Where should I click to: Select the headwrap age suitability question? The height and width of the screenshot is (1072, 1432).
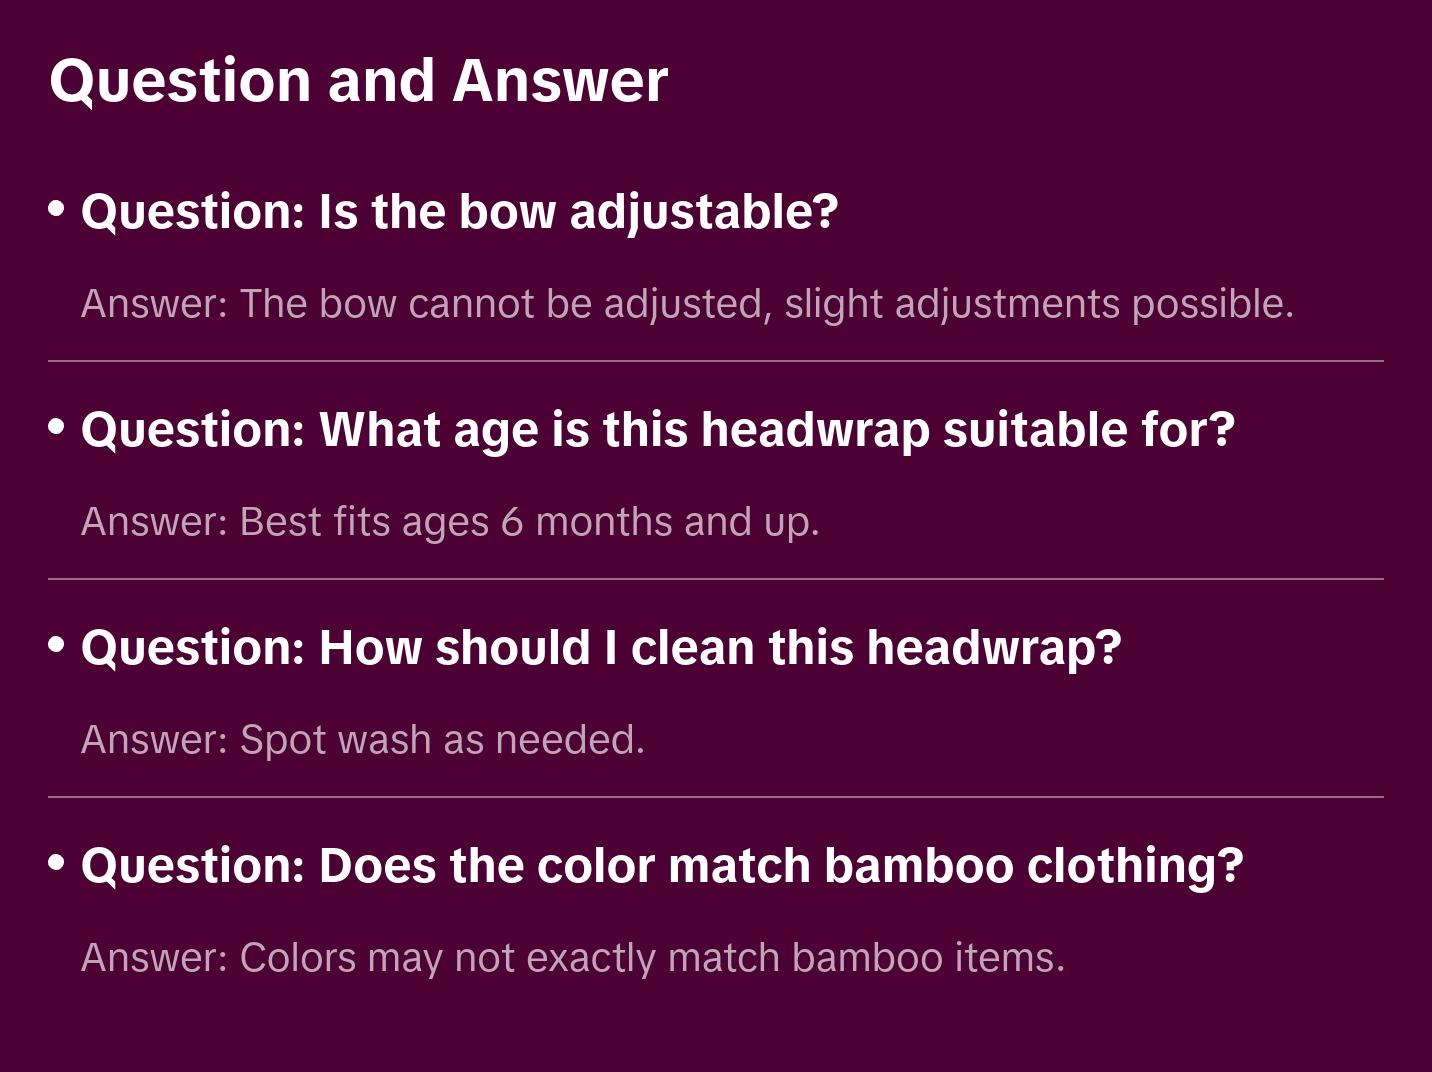click(658, 430)
